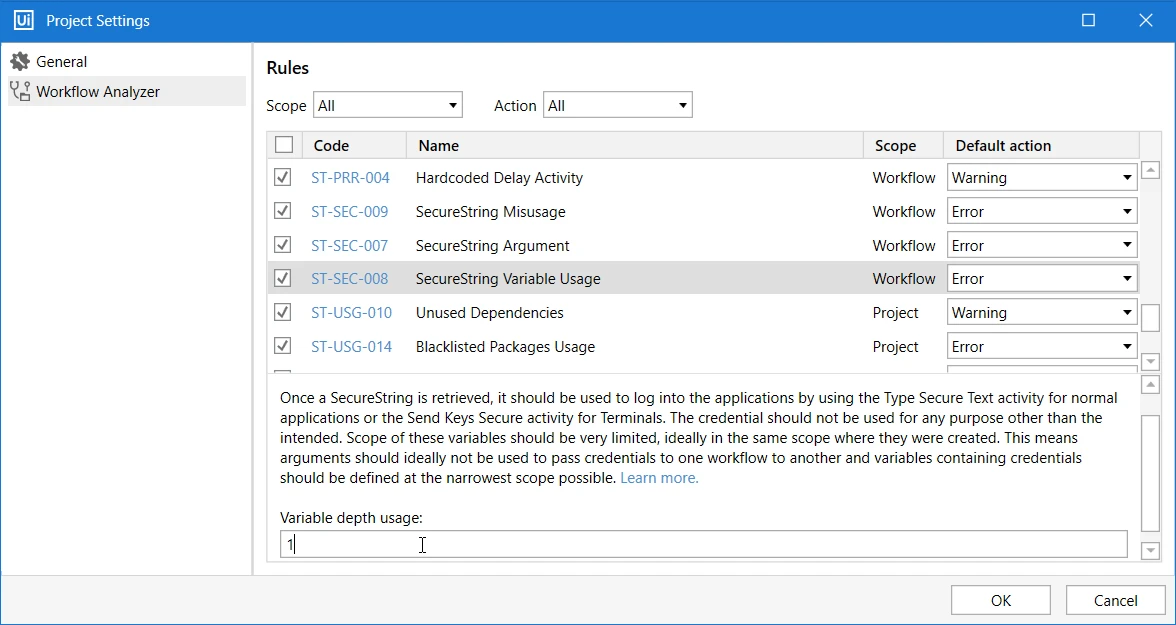Close the Project Settings dialog

coord(1146,21)
